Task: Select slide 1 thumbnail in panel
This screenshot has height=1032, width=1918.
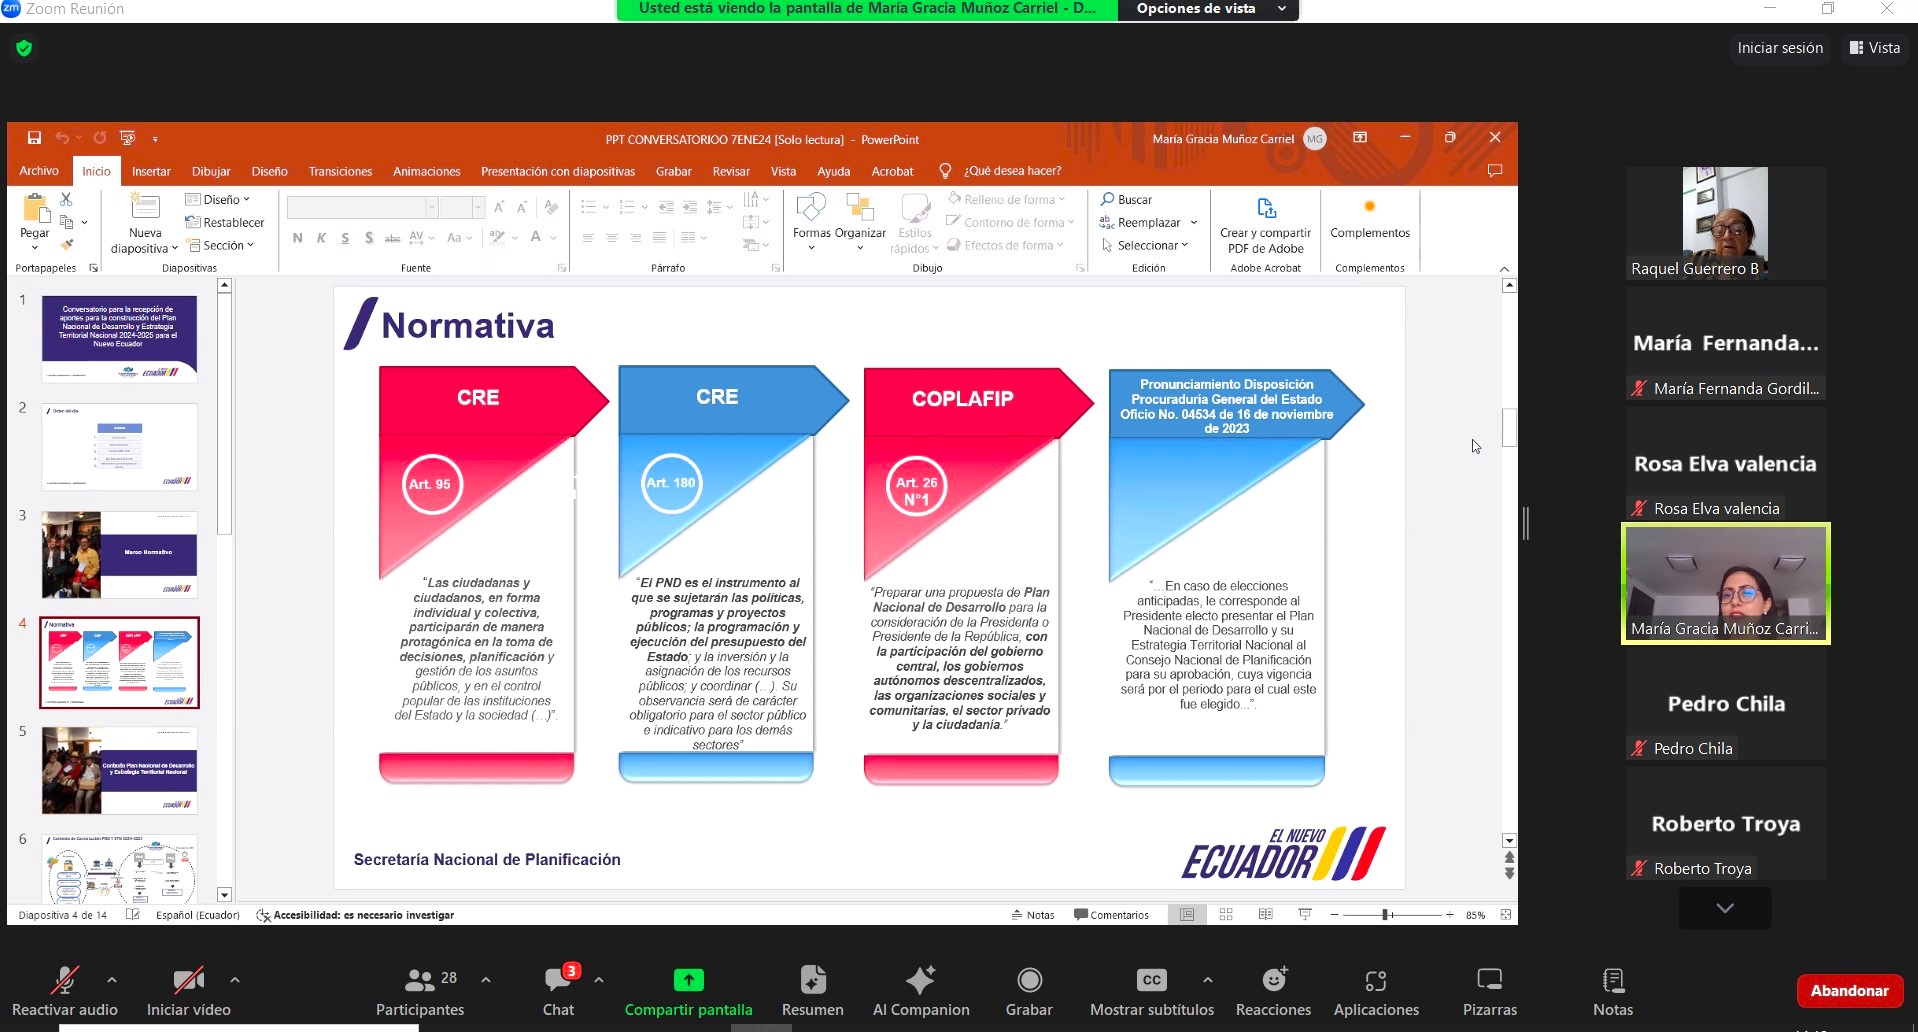Action: coord(120,339)
